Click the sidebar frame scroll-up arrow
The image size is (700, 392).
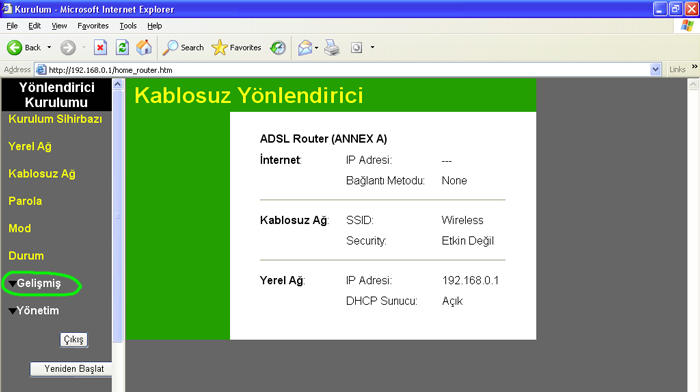tap(118, 84)
